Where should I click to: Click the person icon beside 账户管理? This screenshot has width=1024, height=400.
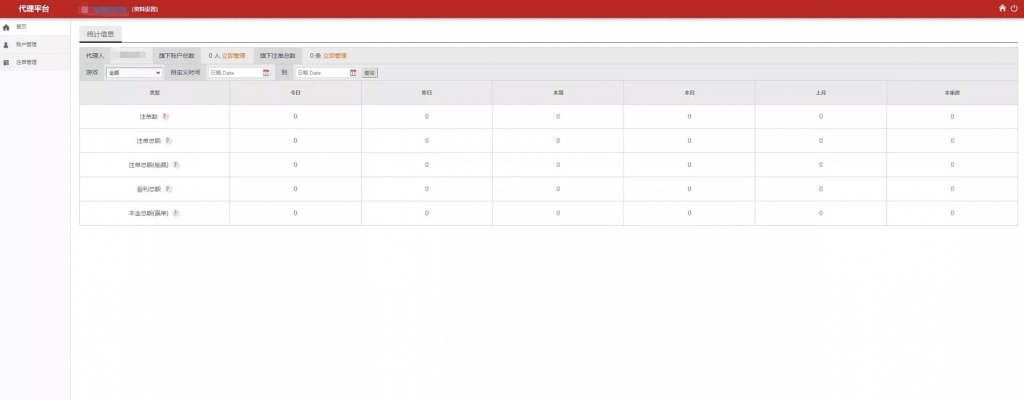click(6, 45)
